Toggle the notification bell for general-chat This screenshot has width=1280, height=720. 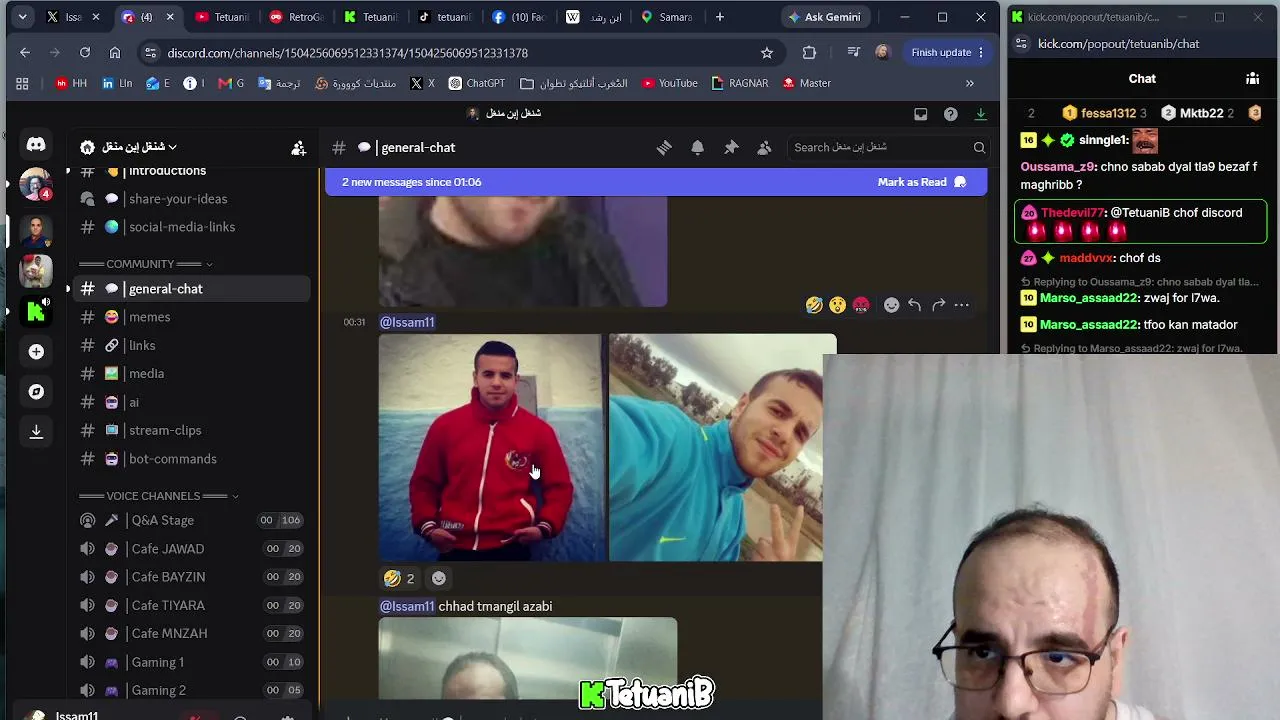pyautogui.click(x=697, y=147)
